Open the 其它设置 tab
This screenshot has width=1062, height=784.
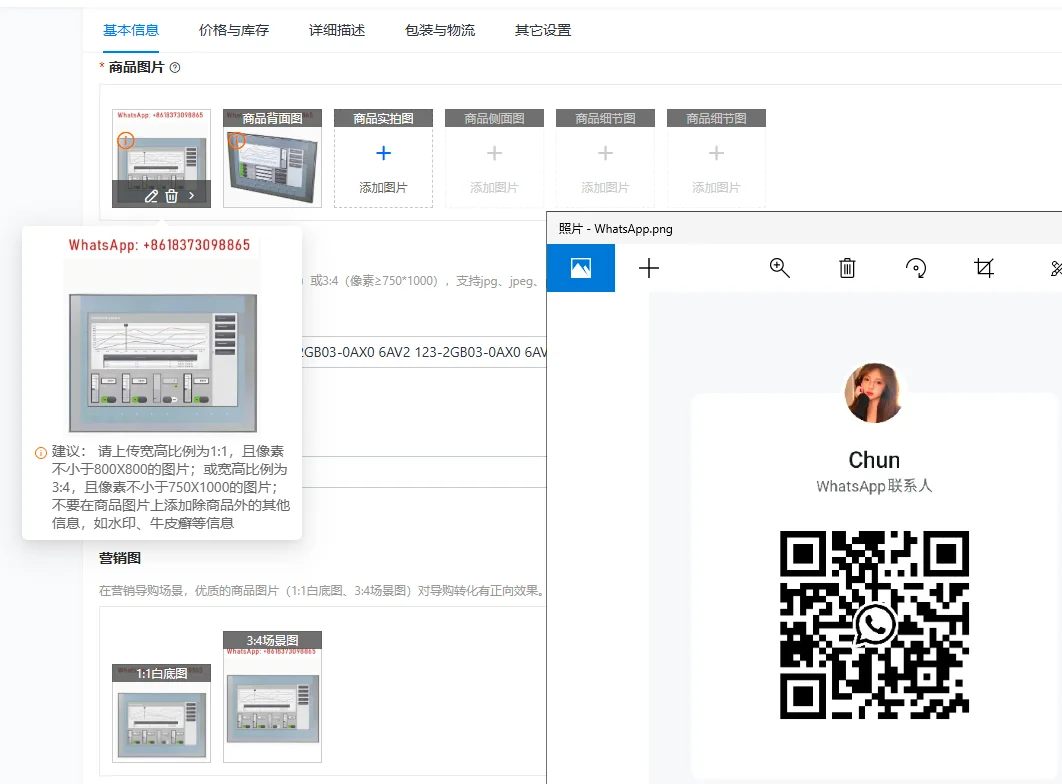543,30
